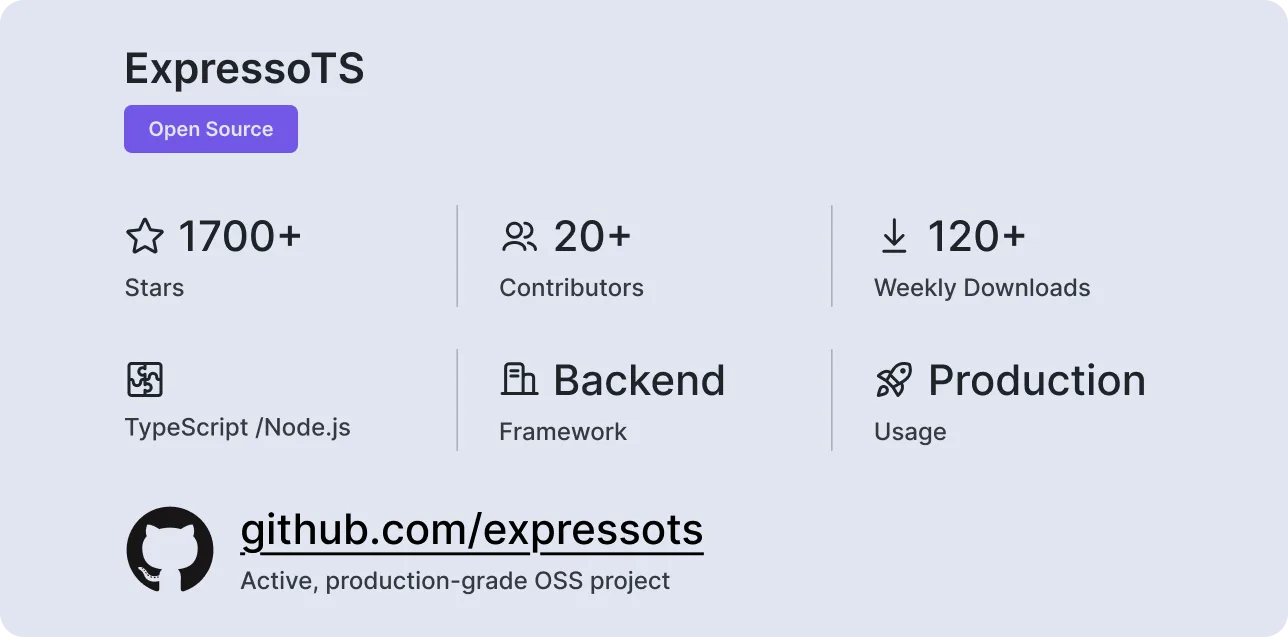Click the rocket icon next to Production
Image resolution: width=1288 pixels, height=637 pixels.
tap(893, 380)
